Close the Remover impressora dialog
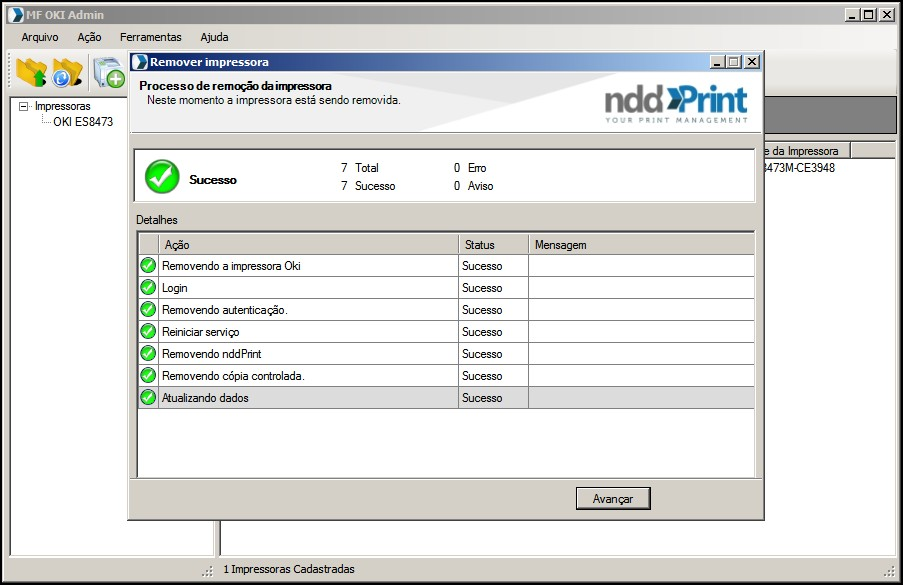 tap(752, 62)
